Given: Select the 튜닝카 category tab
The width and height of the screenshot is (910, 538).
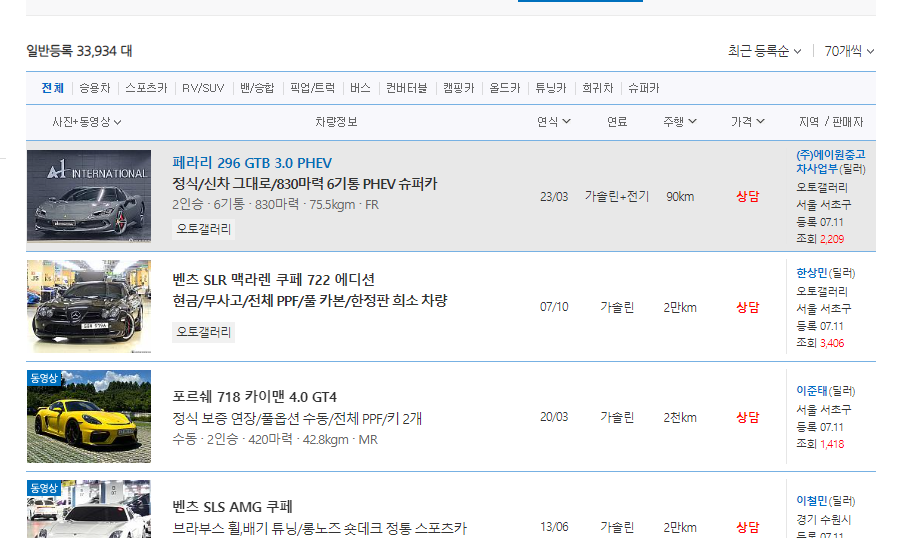Looking at the screenshot, I should pos(551,88).
